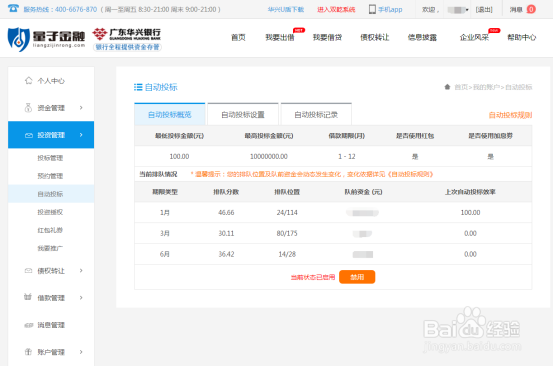
Task: Open 我要借贷 in the main navigation
Action: [327, 37]
